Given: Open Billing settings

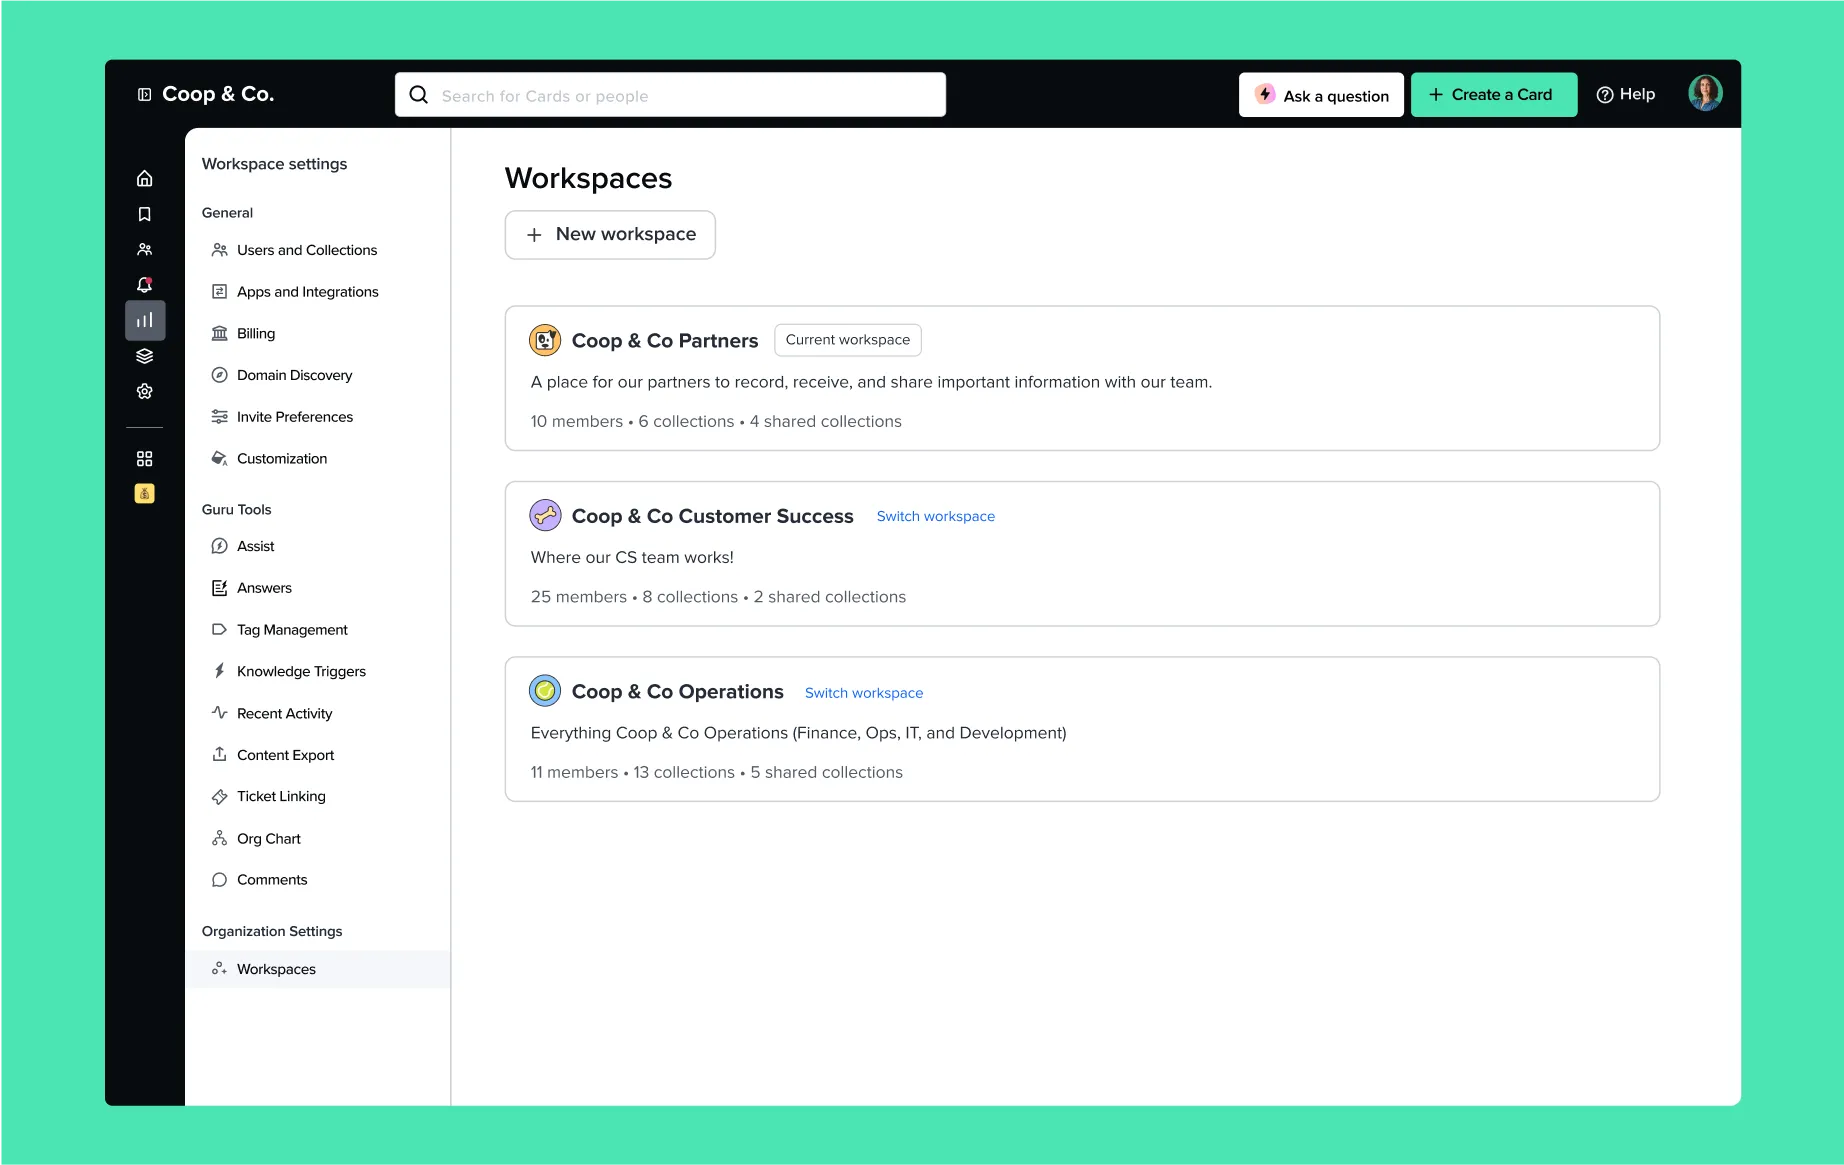Looking at the screenshot, I should coord(255,333).
